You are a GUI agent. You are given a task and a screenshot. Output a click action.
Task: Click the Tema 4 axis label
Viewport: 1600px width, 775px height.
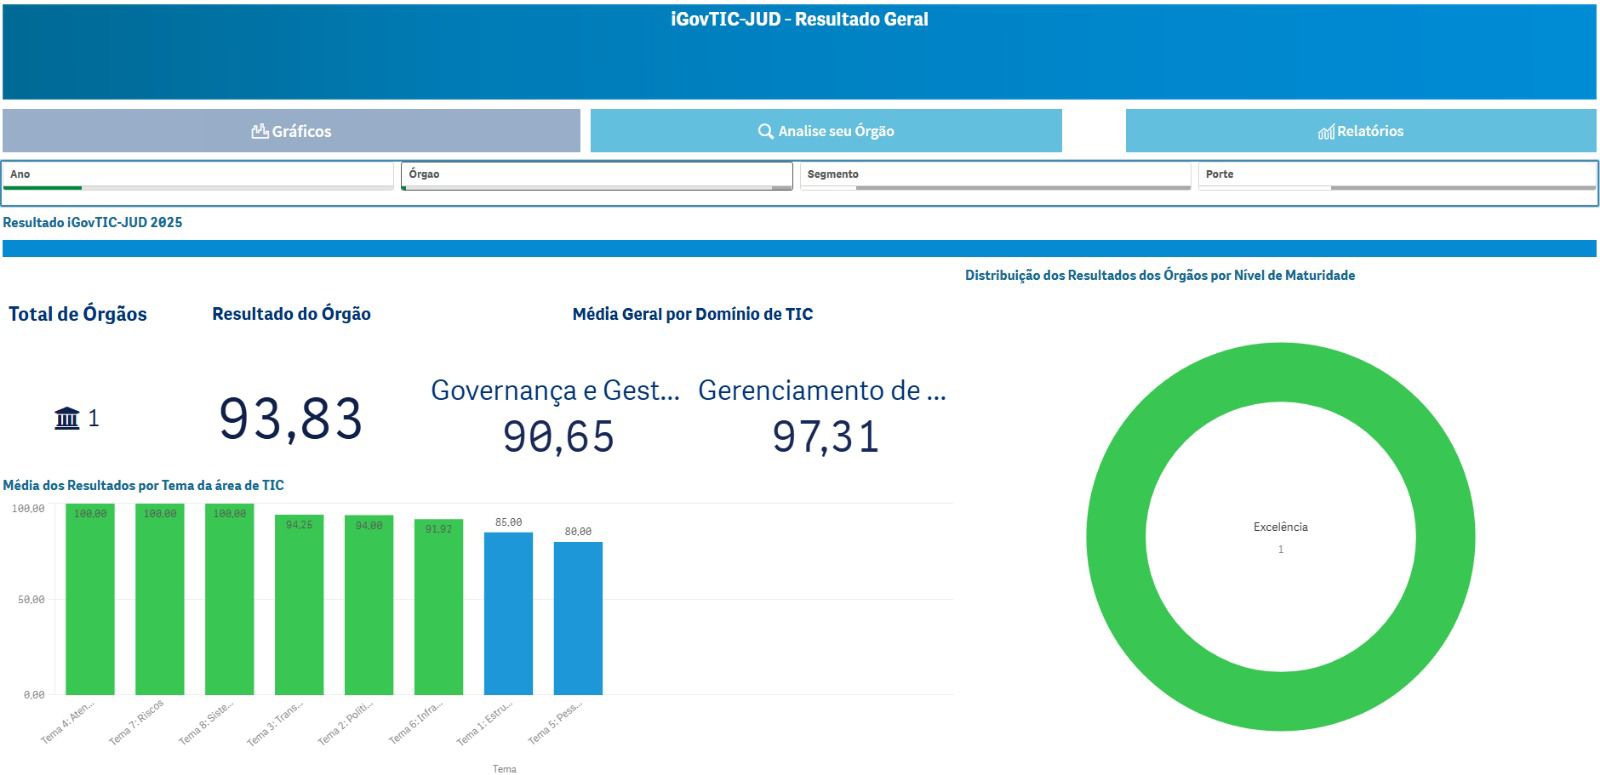pos(68,723)
